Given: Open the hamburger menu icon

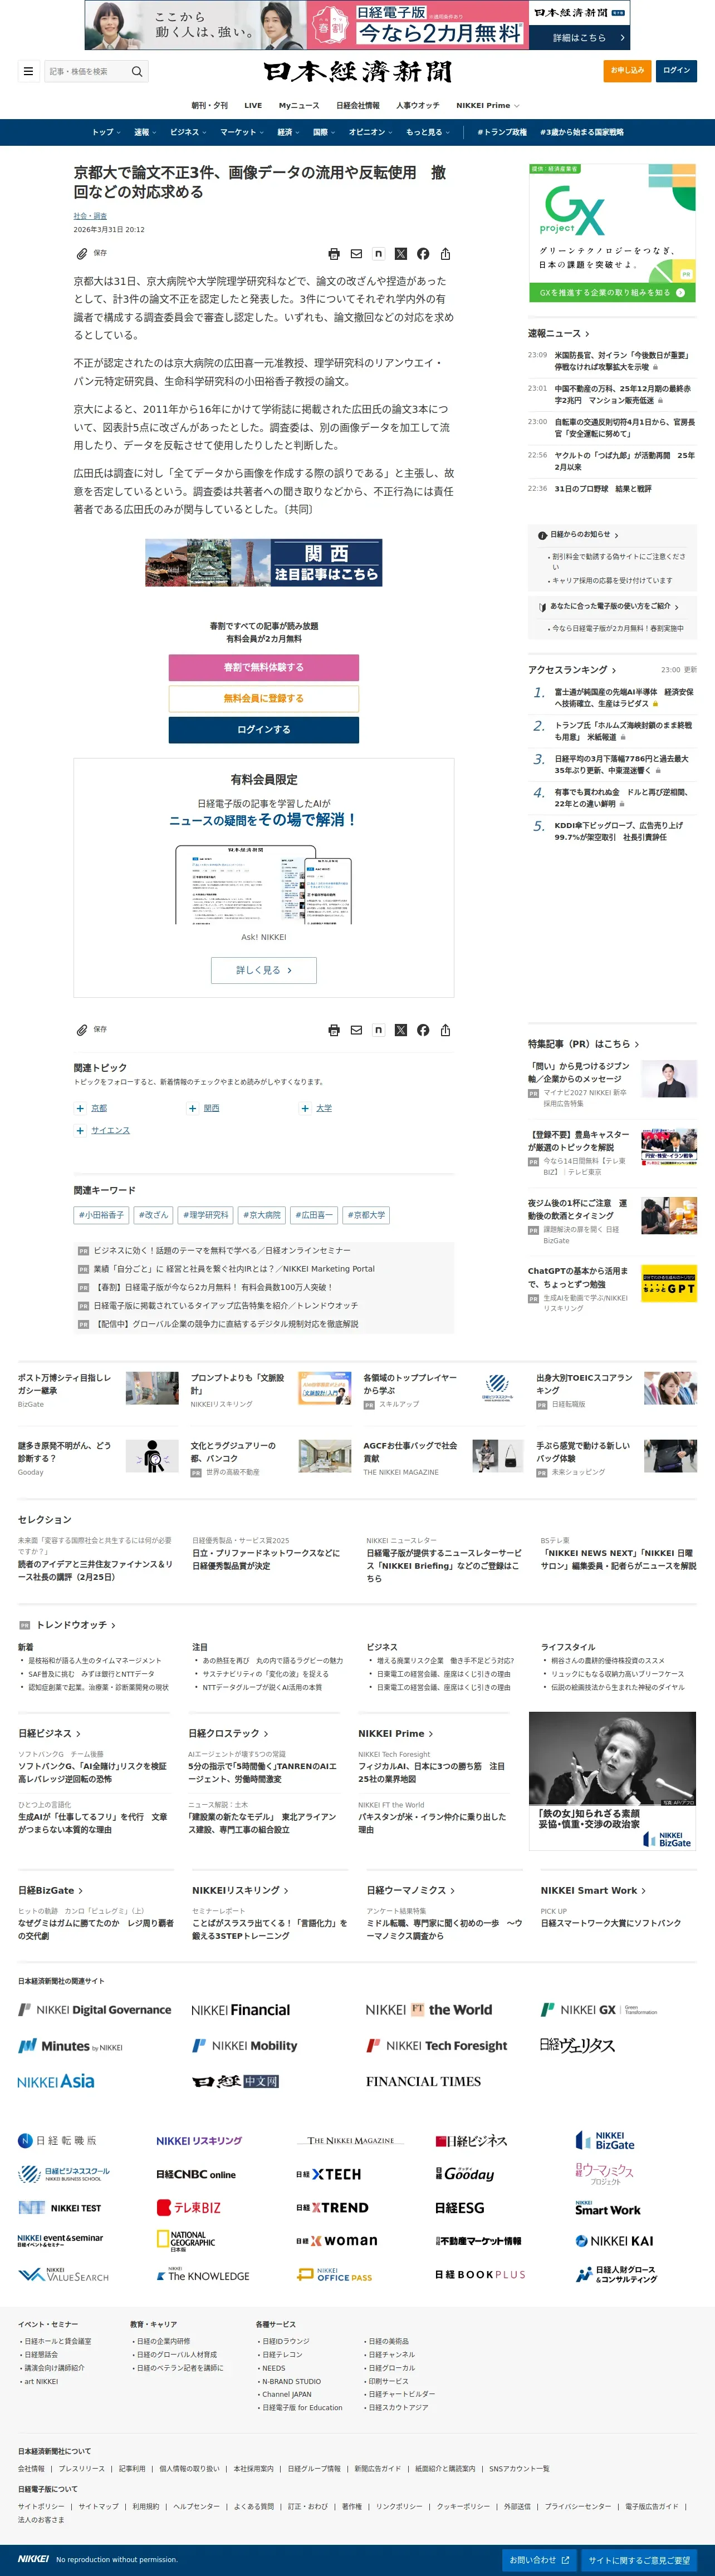Looking at the screenshot, I should pyautogui.click(x=27, y=71).
